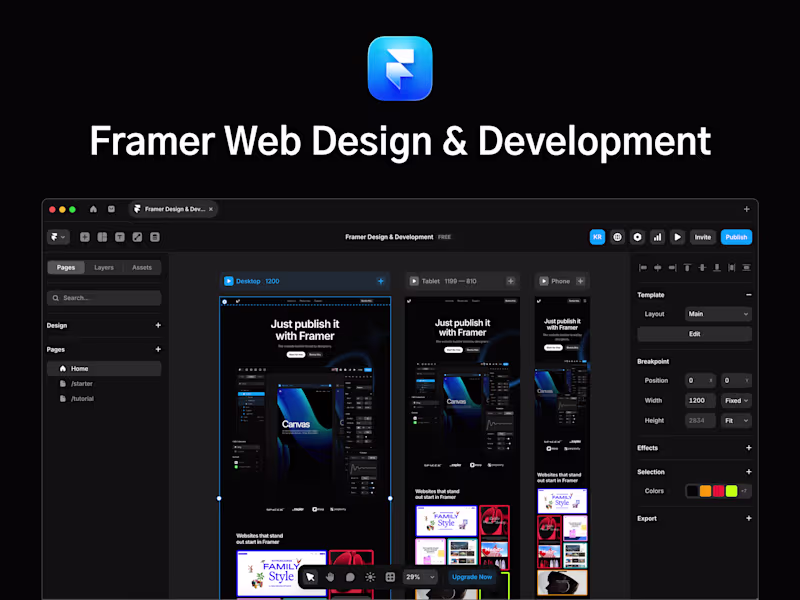This screenshot has width=800, height=600.
Task: Expand the Effects section
Action: (748, 448)
